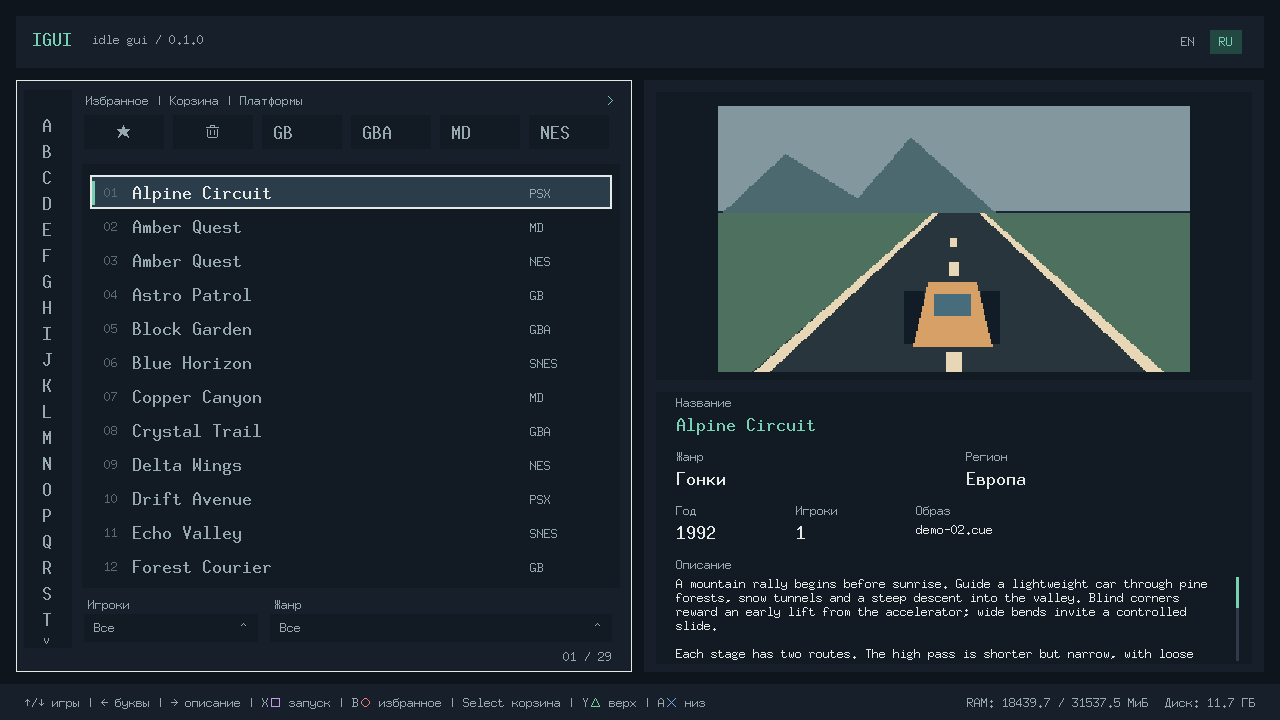Select Copper Canyon in the list

coord(351,397)
